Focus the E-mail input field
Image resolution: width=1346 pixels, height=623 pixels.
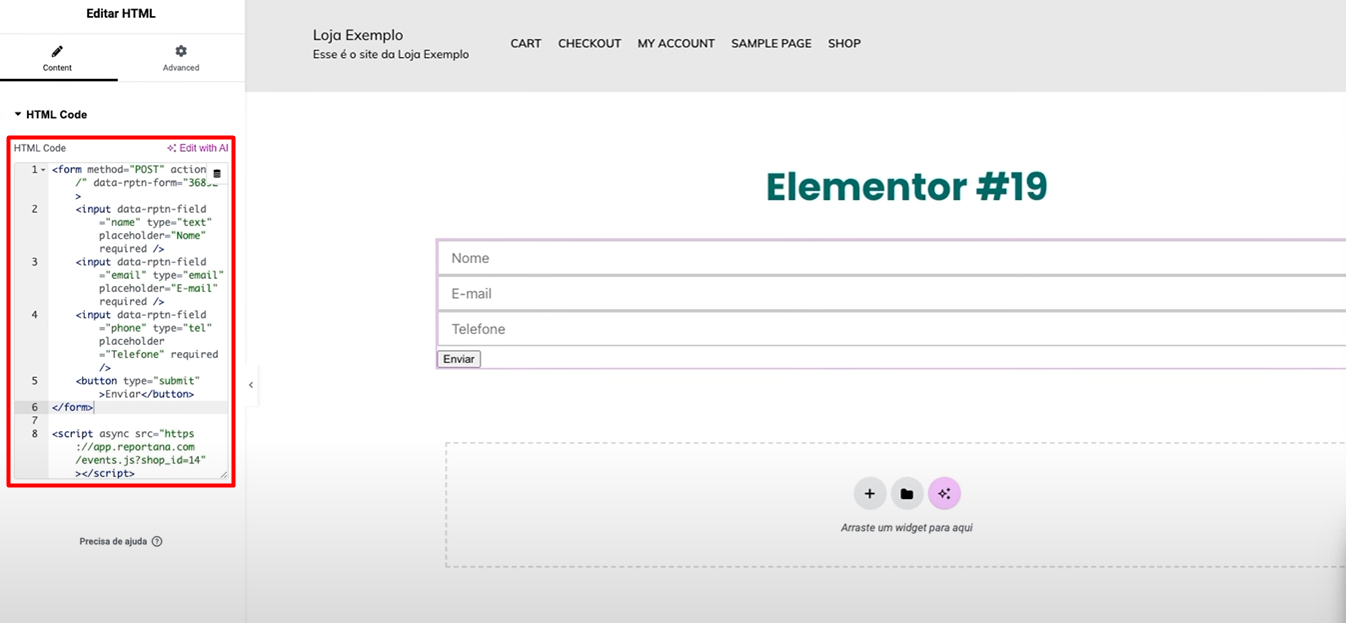890,294
